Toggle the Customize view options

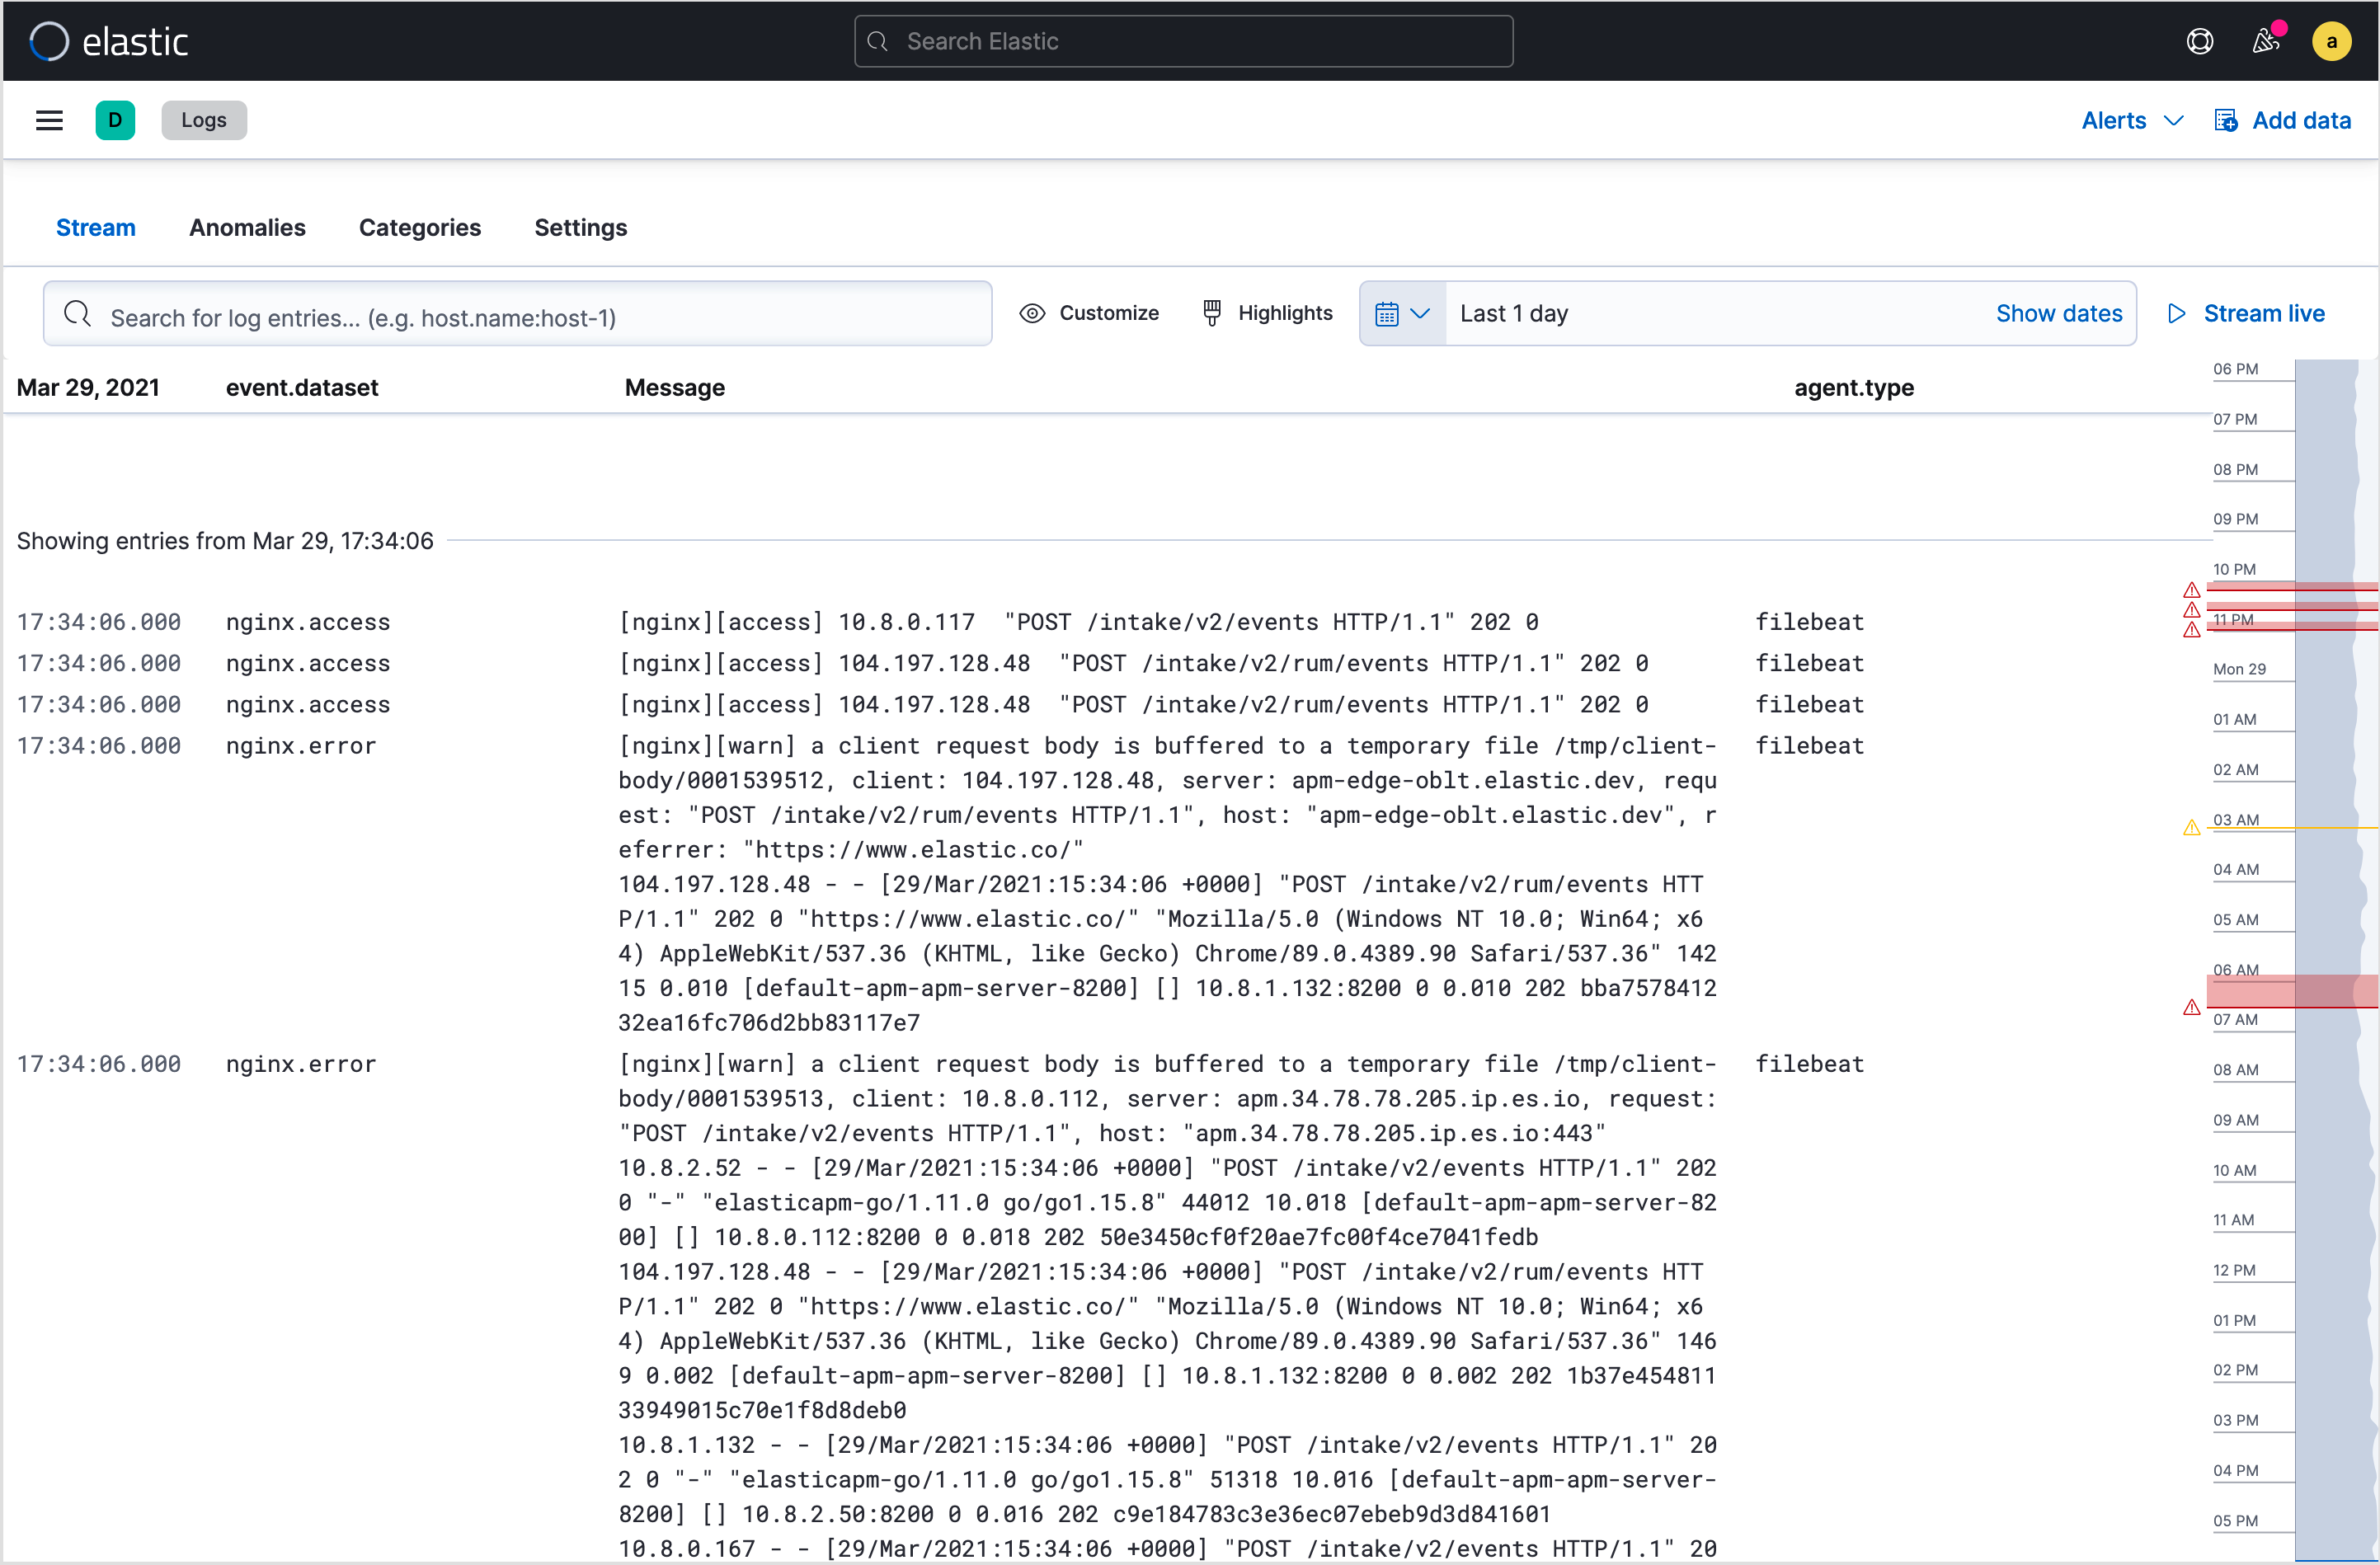coord(1089,313)
